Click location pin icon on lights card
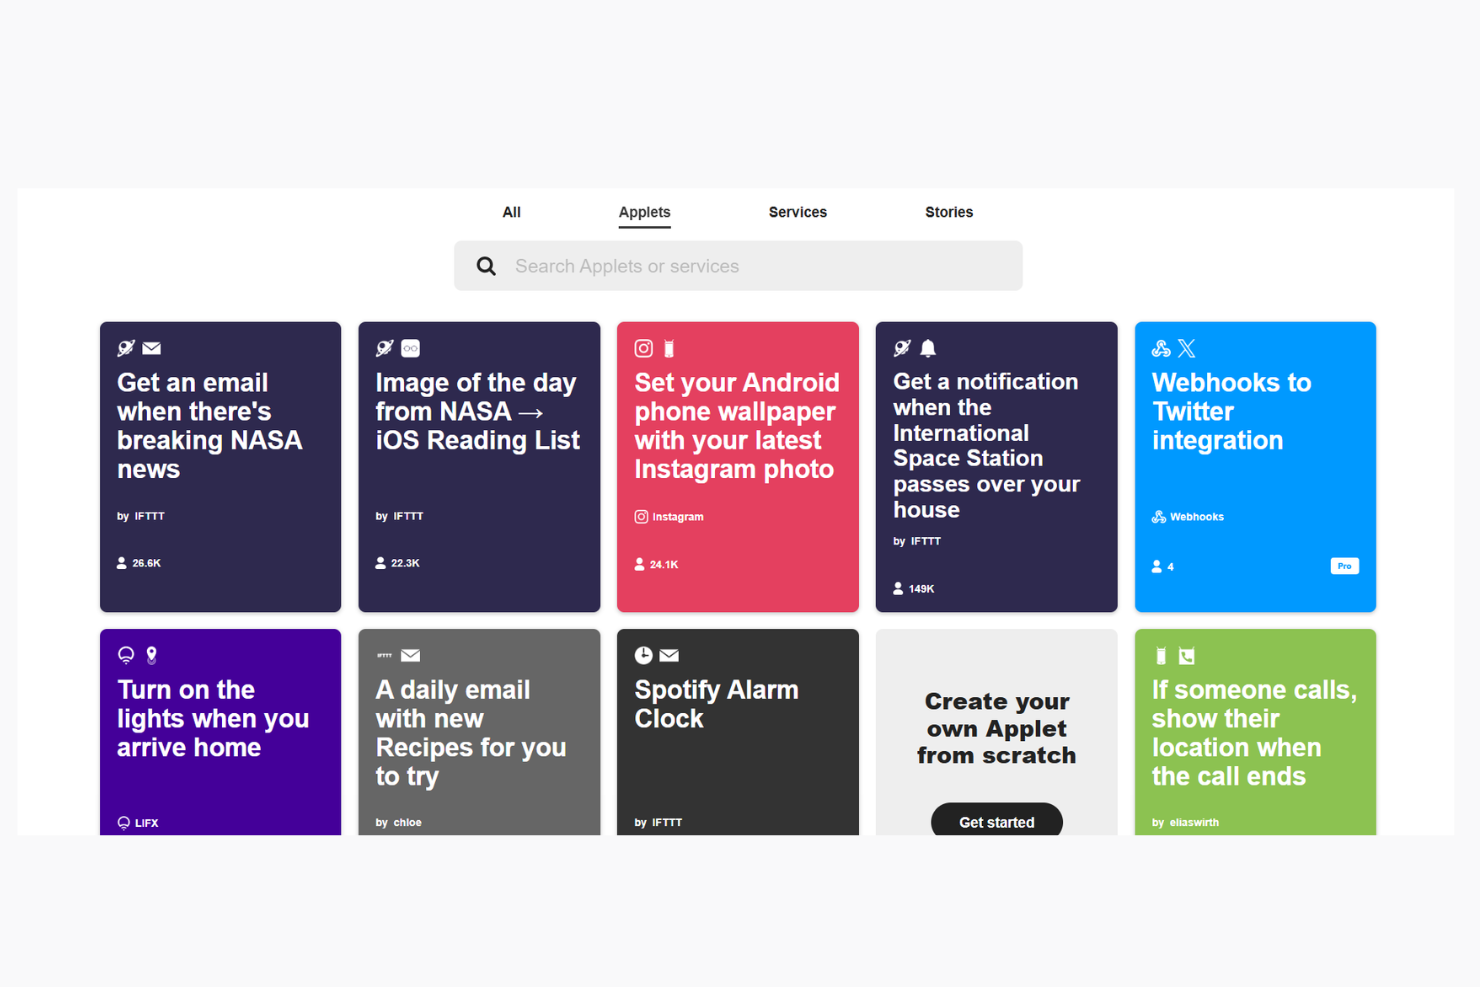Image resolution: width=1480 pixels, height=987 pixels. (152, 655)
